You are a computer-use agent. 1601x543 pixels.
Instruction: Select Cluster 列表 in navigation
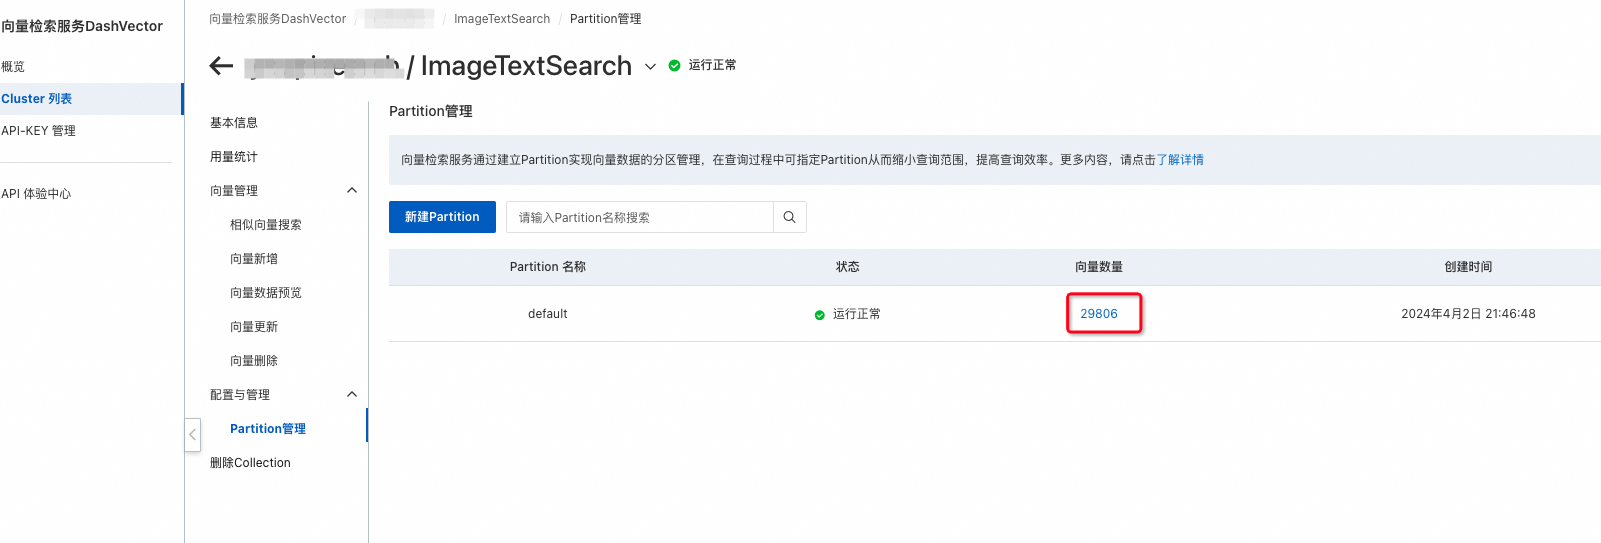point(37,98)
